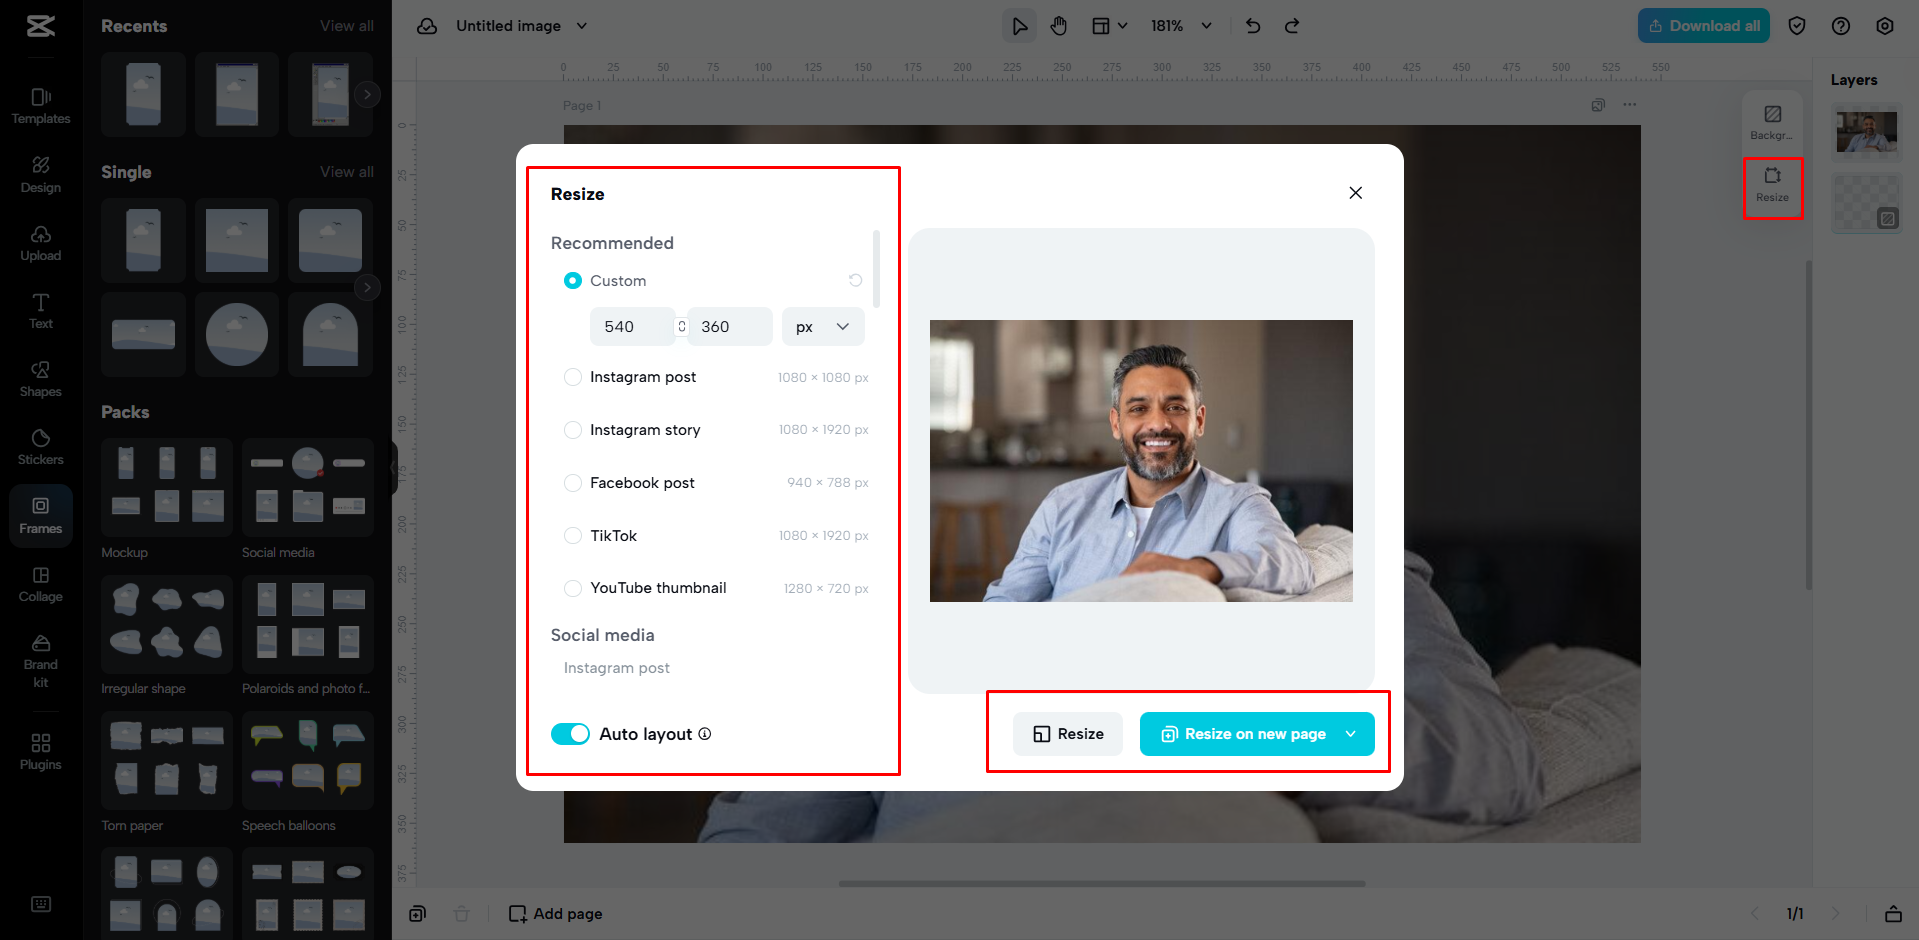1919x940 pixels.
Task: Open the Templates panel
Action: (40, 105)
